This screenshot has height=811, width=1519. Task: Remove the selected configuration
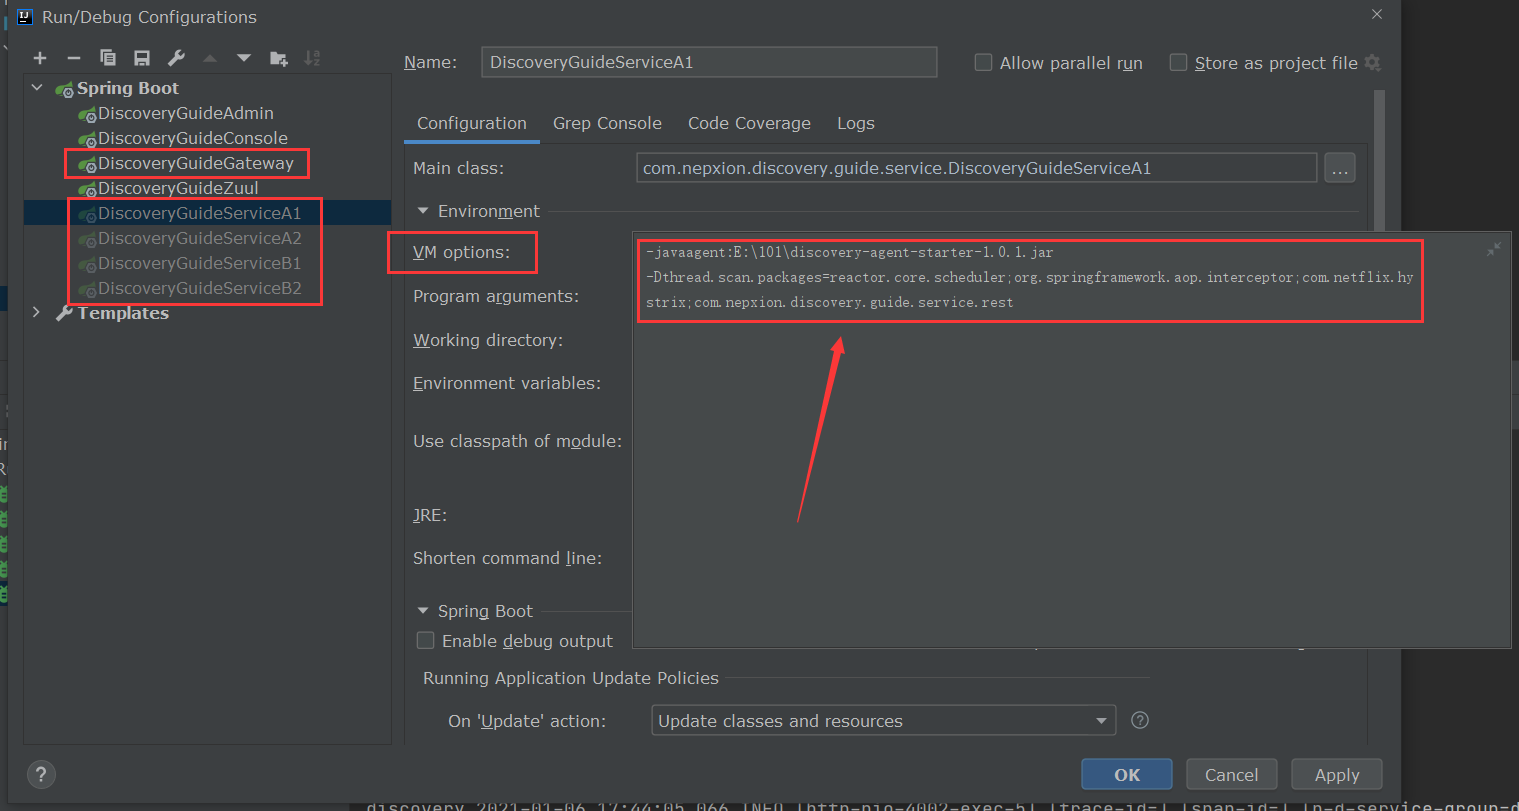click(x=74, y=58)
